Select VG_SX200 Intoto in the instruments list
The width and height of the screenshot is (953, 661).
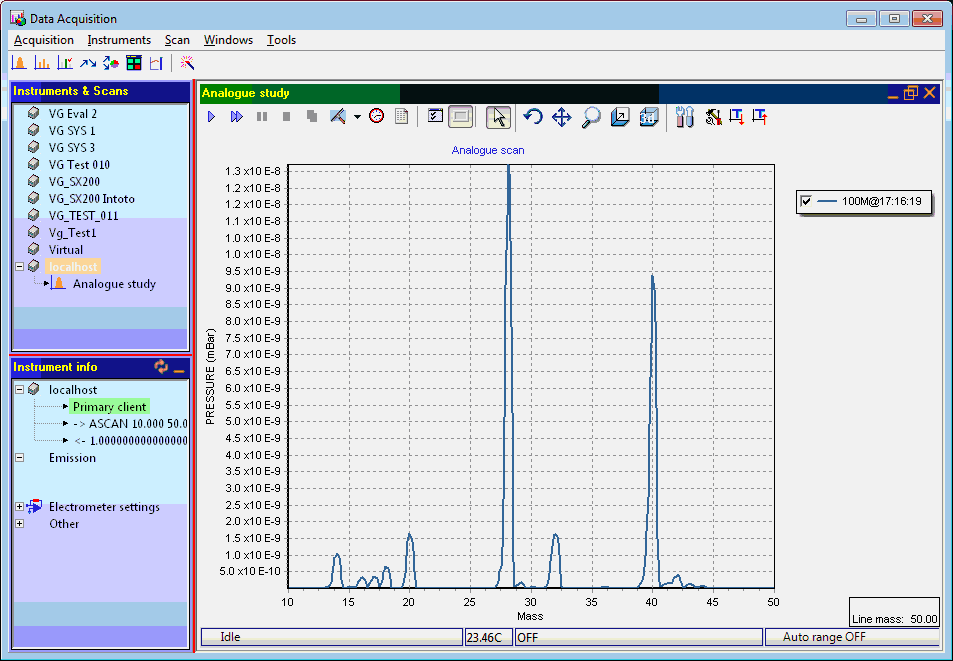click(91, 199)
